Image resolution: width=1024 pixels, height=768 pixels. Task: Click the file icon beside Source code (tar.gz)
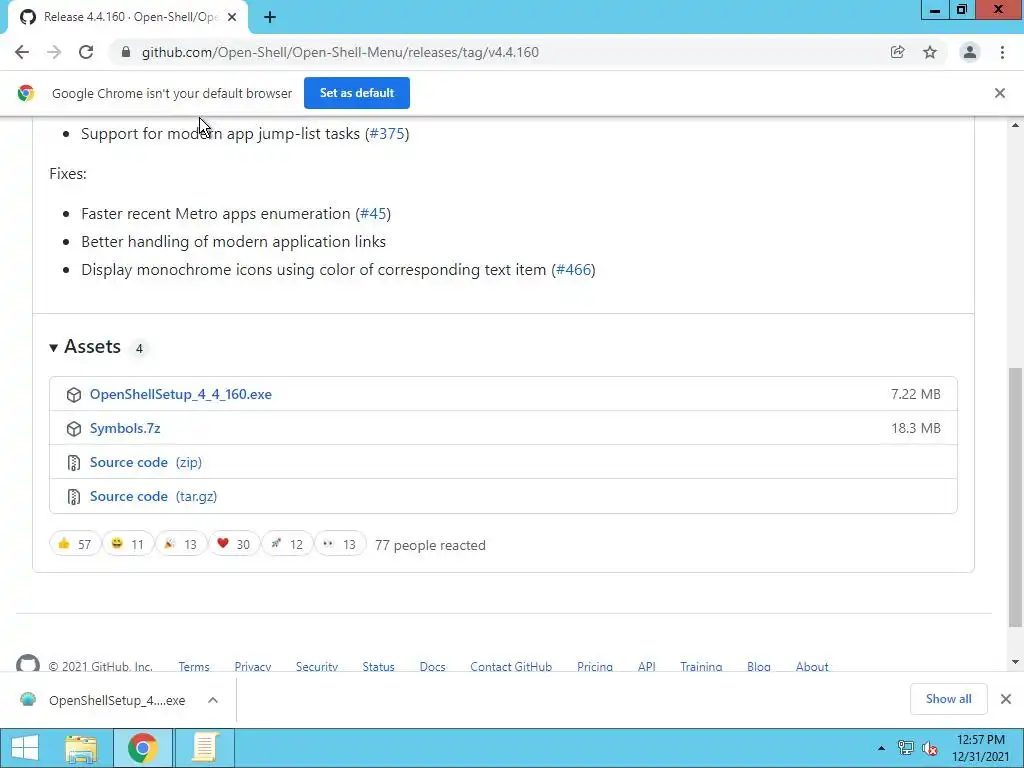pos(74,497)
